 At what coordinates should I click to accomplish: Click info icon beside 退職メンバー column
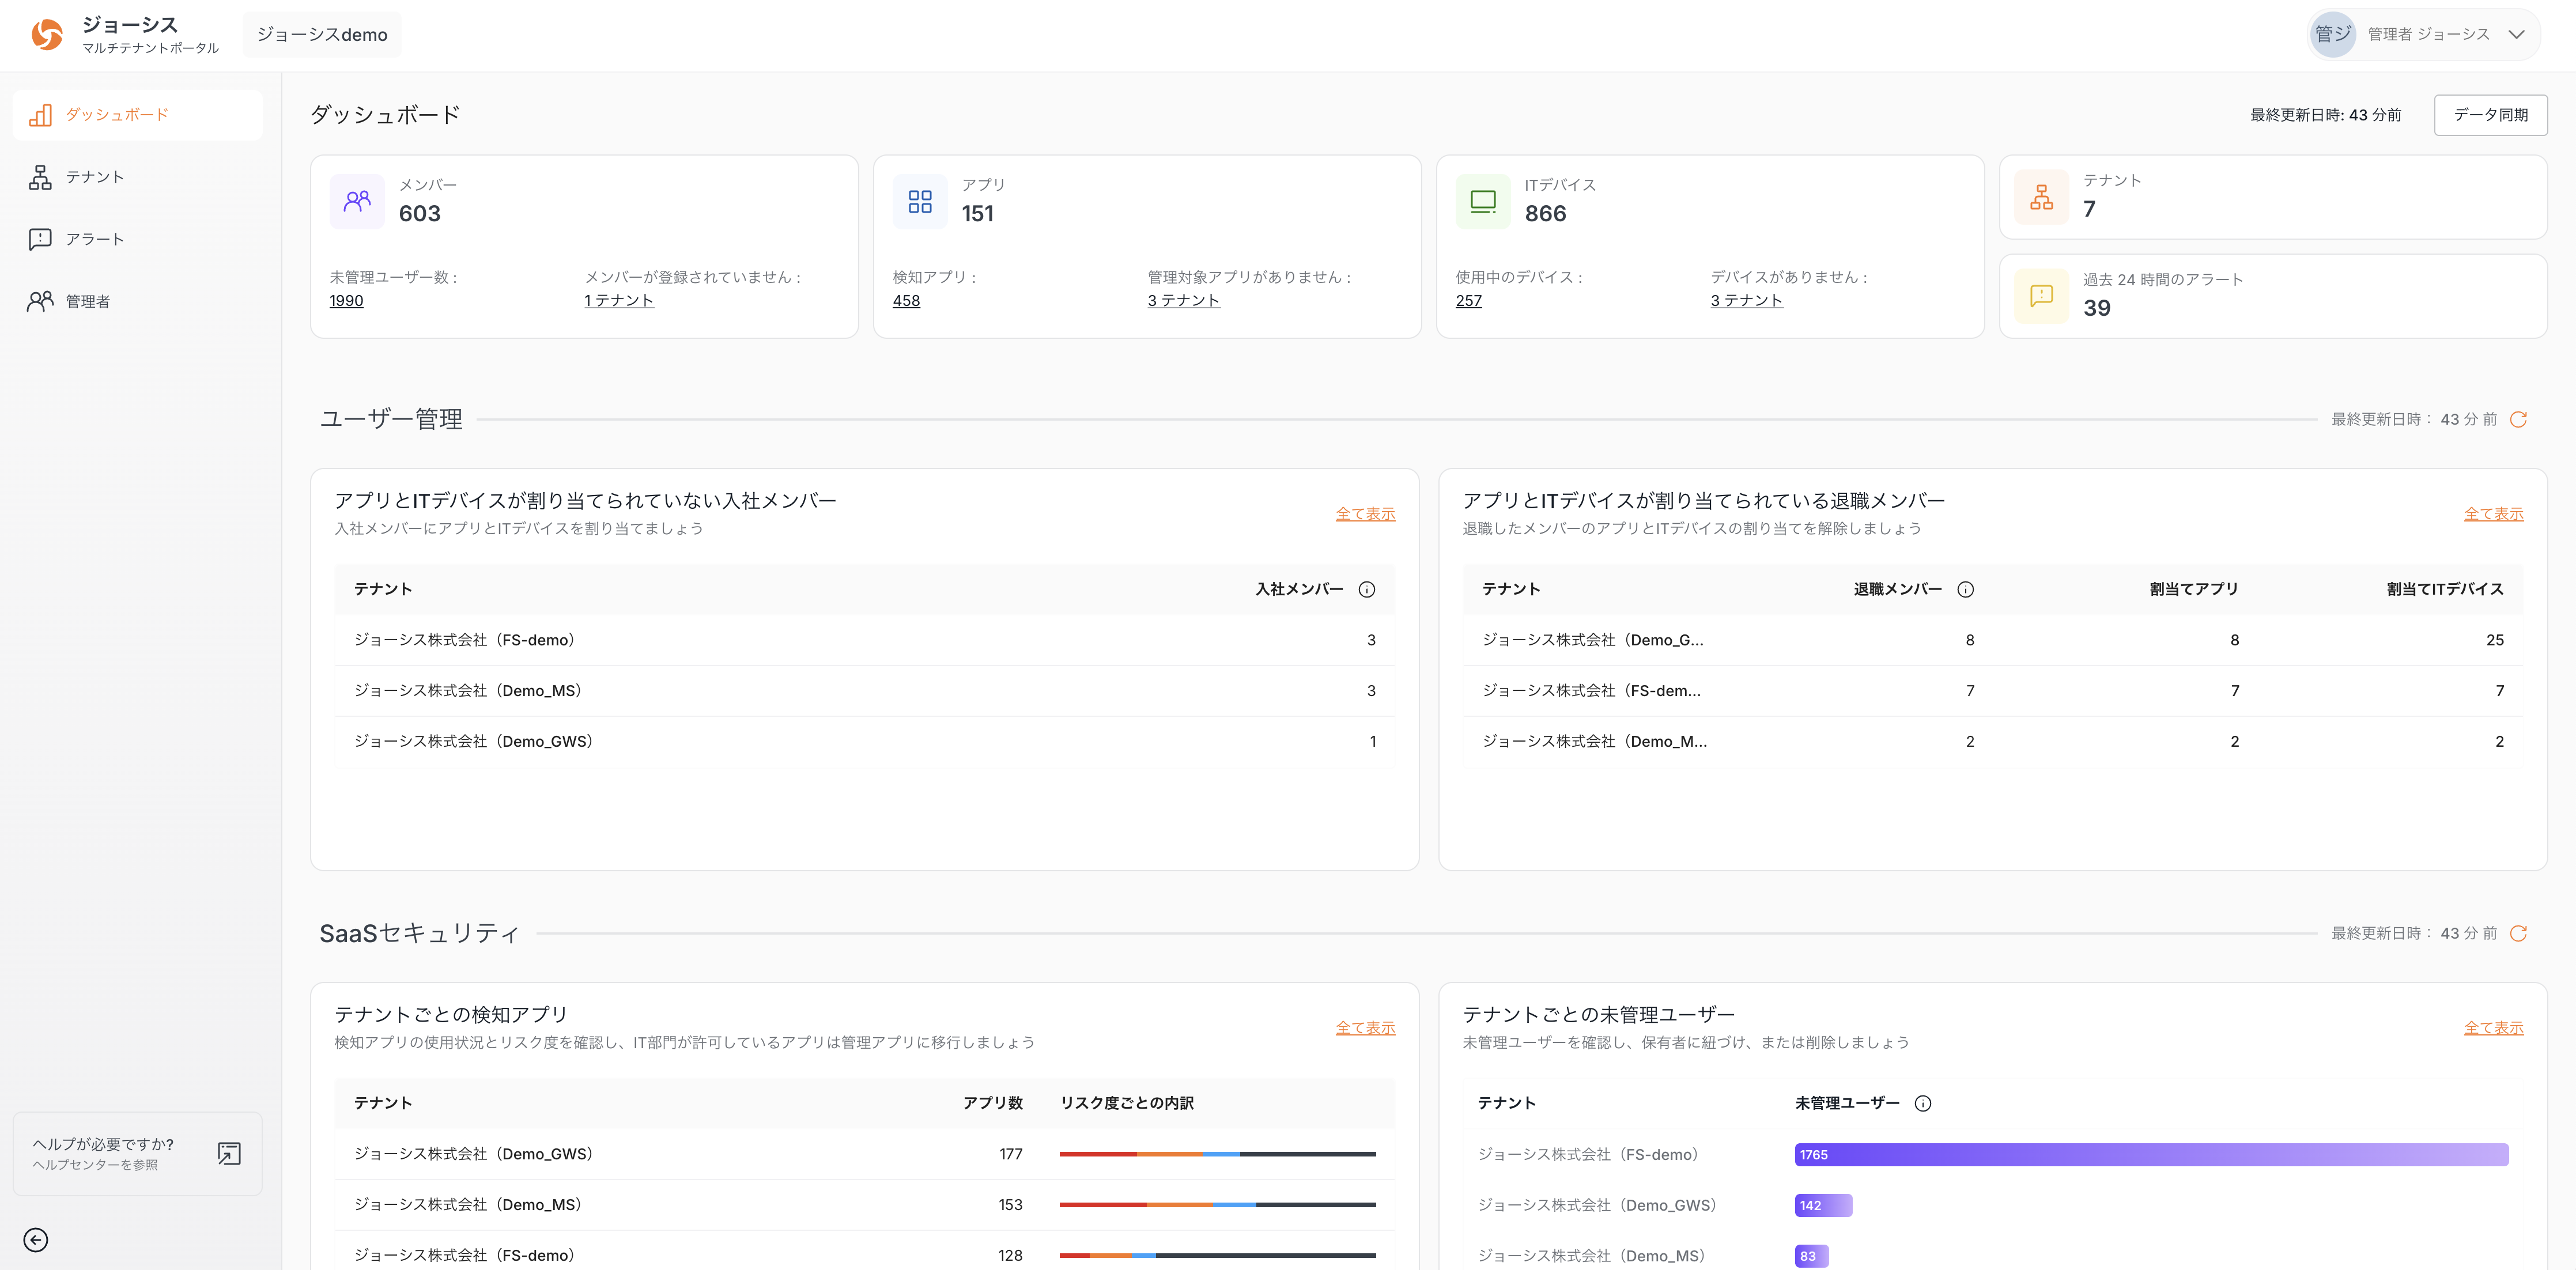[1965, 589]
